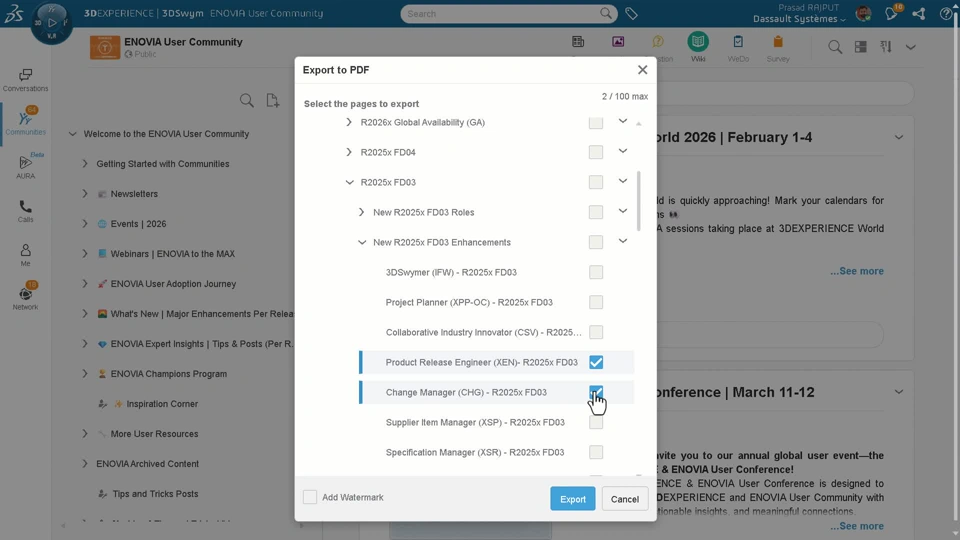960x540 pixels.
Task: Click the export dialog page list scrollbar
Action: (639, 201)
